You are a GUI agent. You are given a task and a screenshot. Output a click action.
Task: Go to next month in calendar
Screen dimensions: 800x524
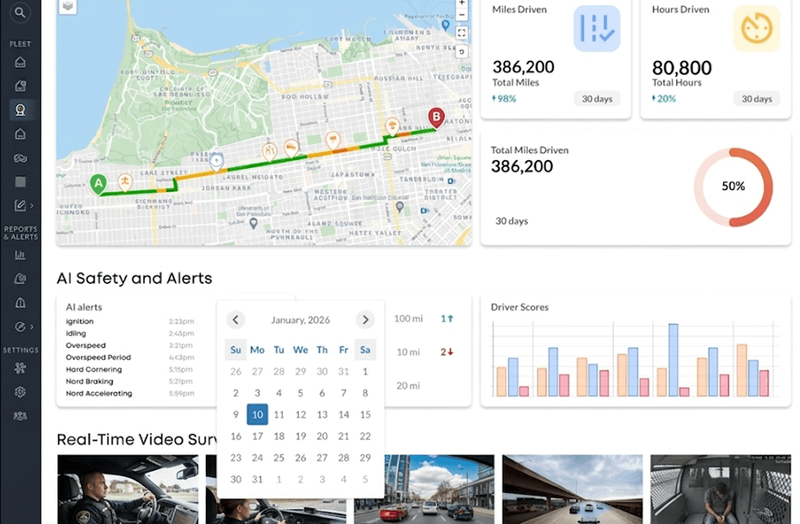365,320
